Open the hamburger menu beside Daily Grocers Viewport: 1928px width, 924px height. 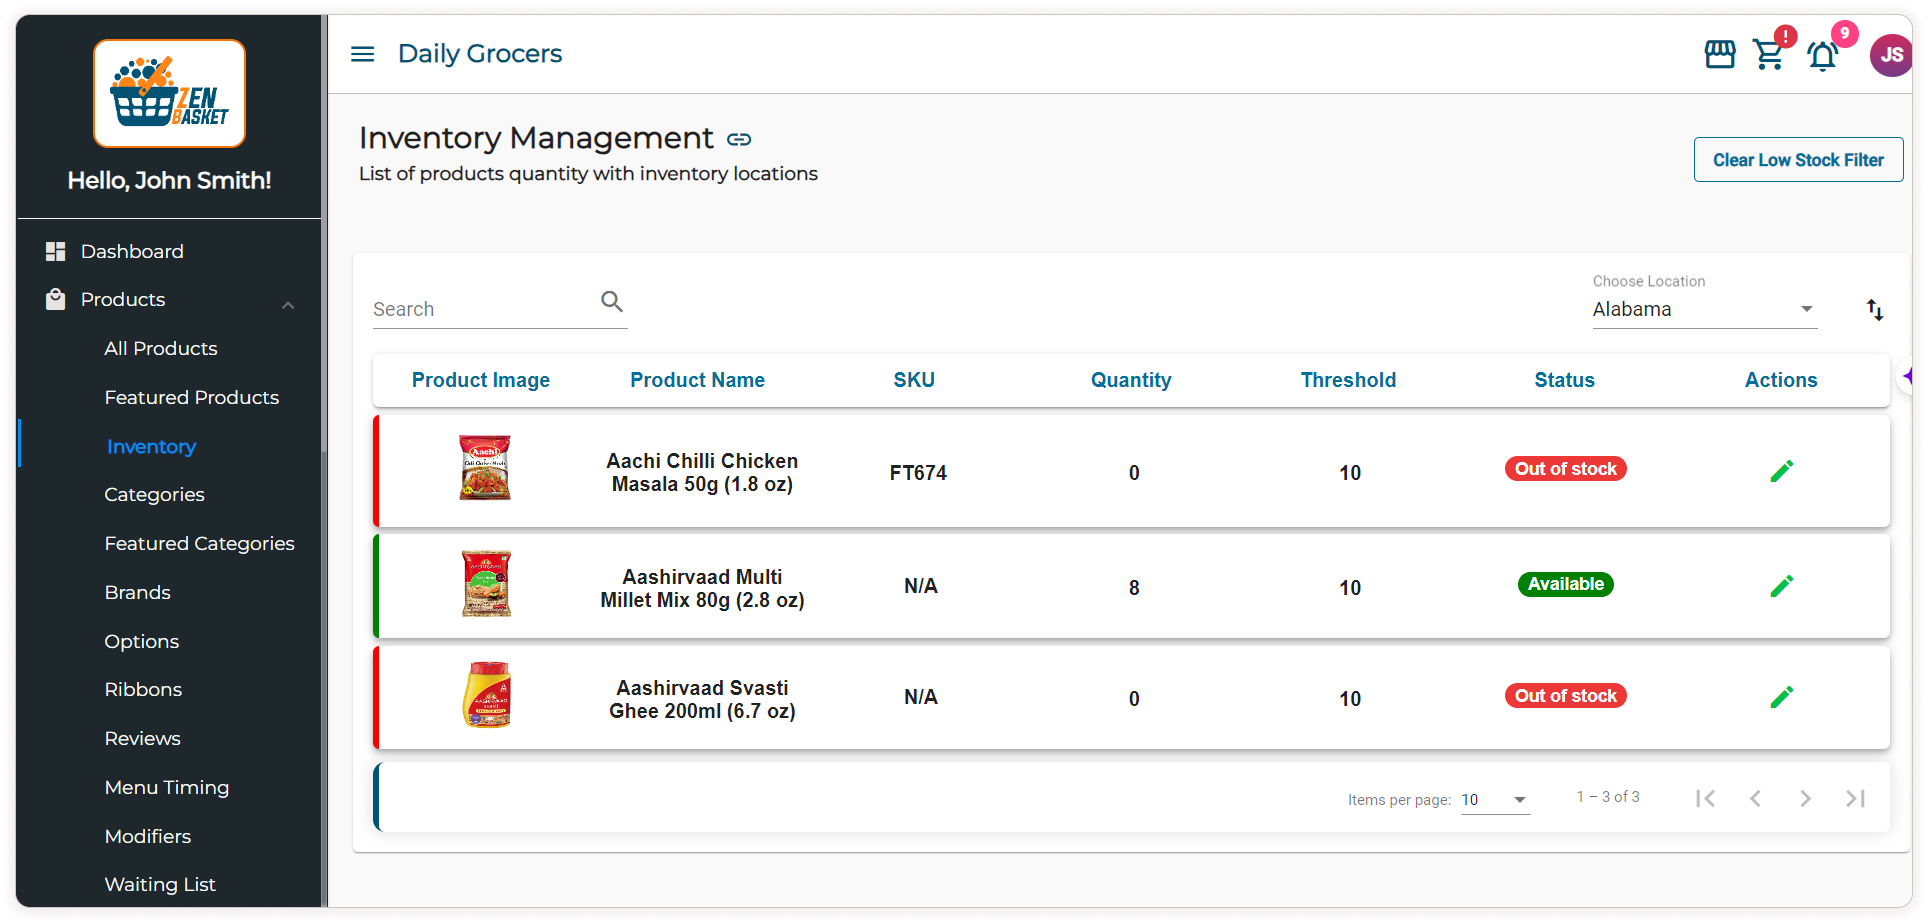[362, 54]
